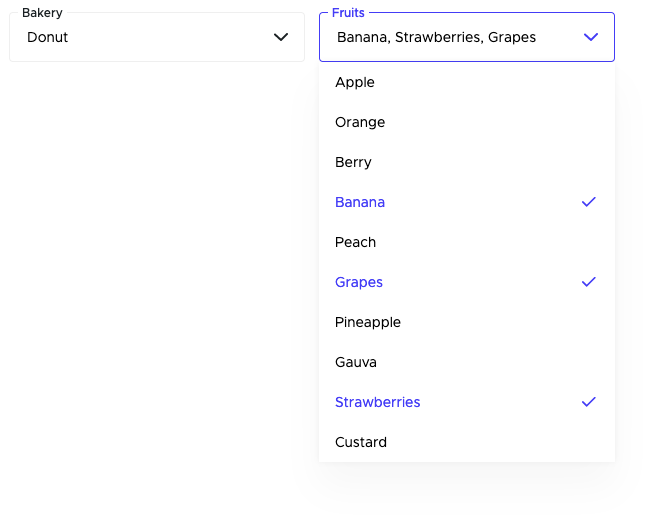The image size is (649, 518).
Task: Click the Fruits field label
Action: (x=348, y=13)
